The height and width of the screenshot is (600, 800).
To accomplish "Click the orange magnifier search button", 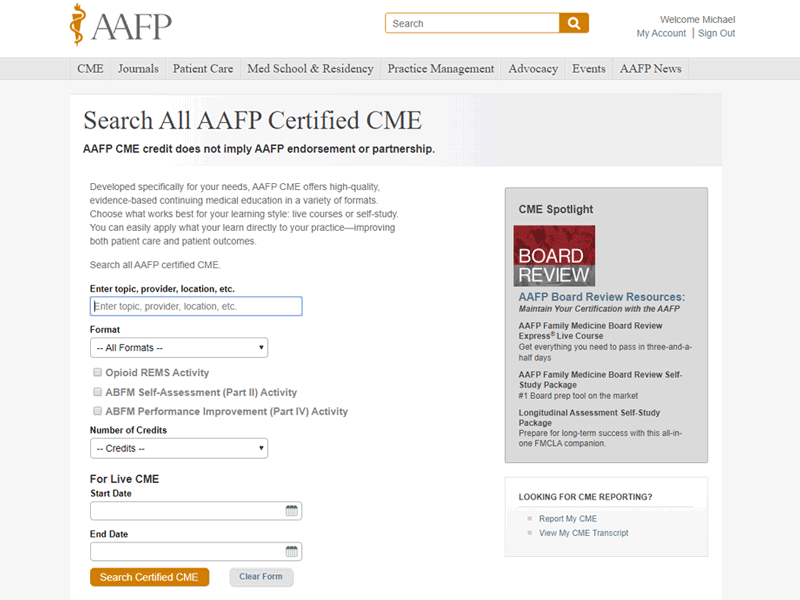I will [574, 23].
